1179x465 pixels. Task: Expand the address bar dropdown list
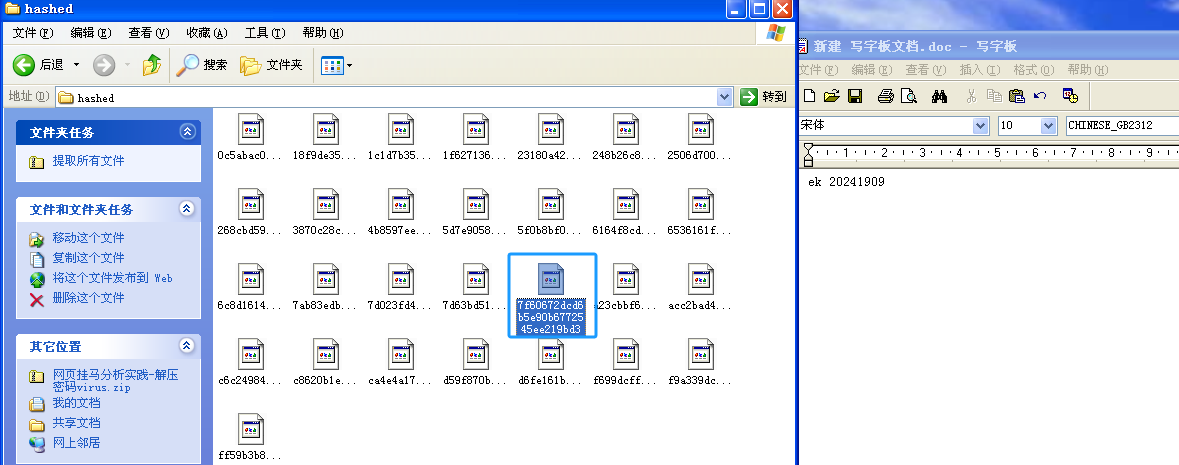(725, 97)
